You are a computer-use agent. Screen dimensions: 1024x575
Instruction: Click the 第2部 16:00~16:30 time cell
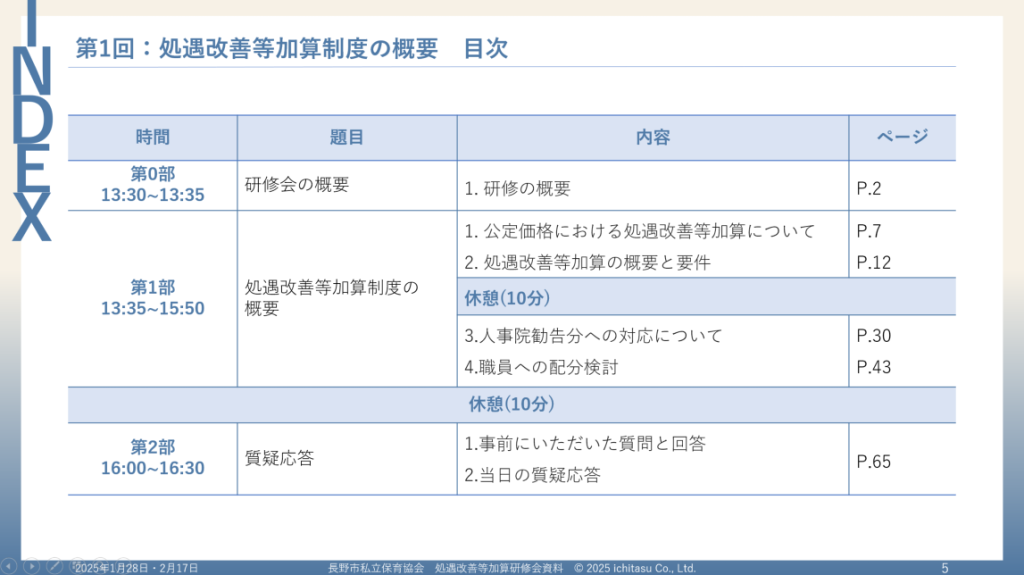153,458
